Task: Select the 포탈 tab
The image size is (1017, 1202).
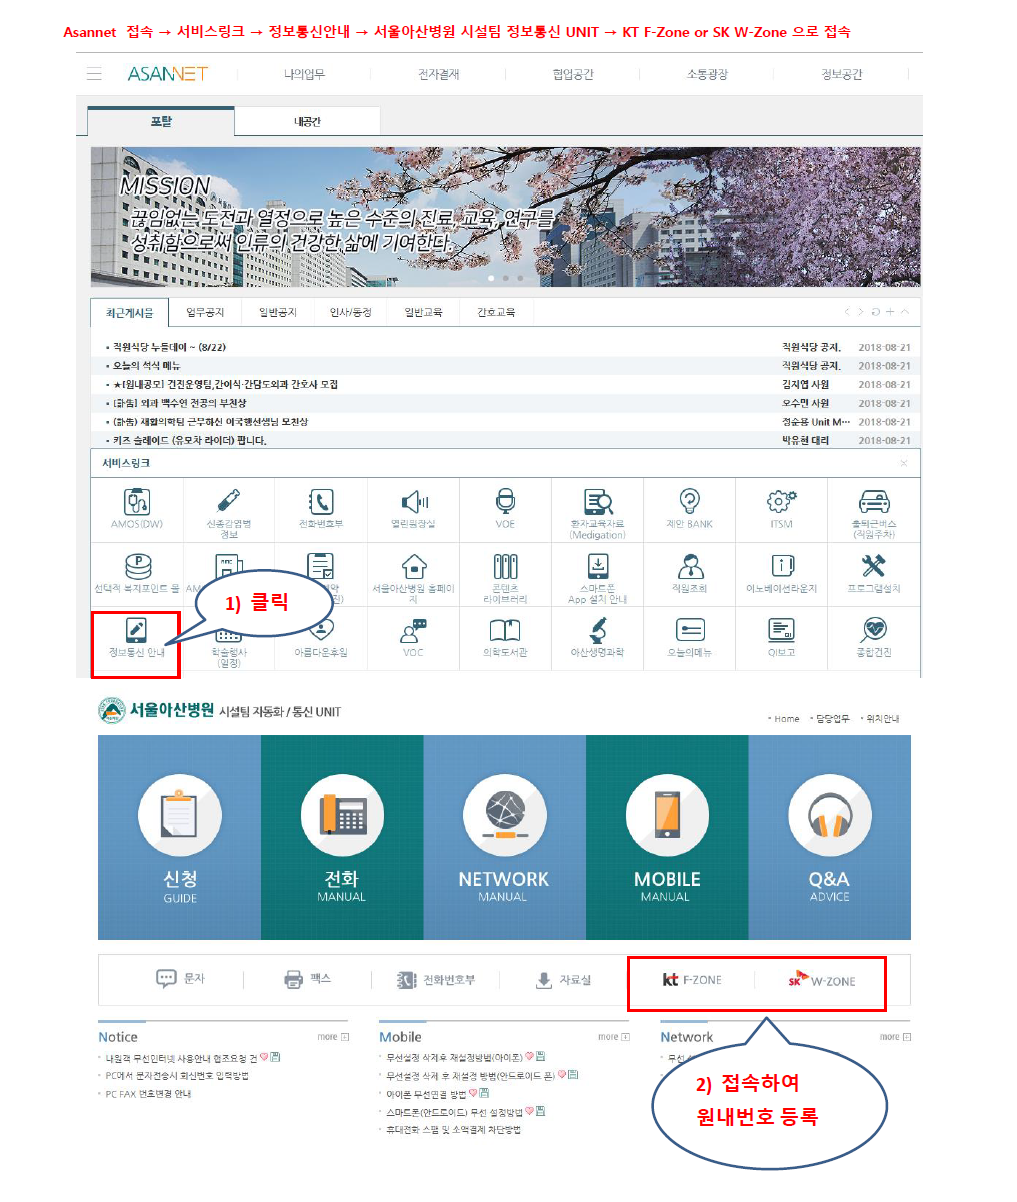Action: pos(161,121)
